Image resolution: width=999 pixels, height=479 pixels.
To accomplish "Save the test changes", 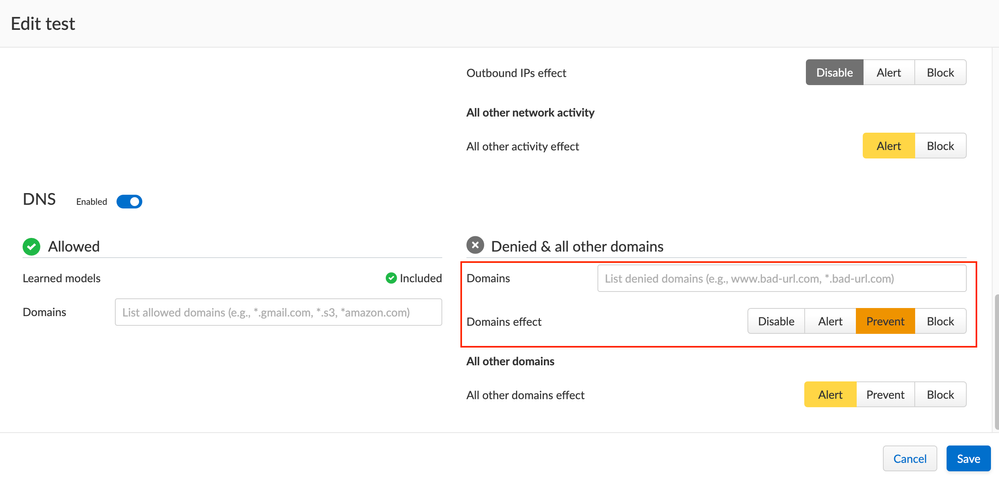I will click(968, 459).
